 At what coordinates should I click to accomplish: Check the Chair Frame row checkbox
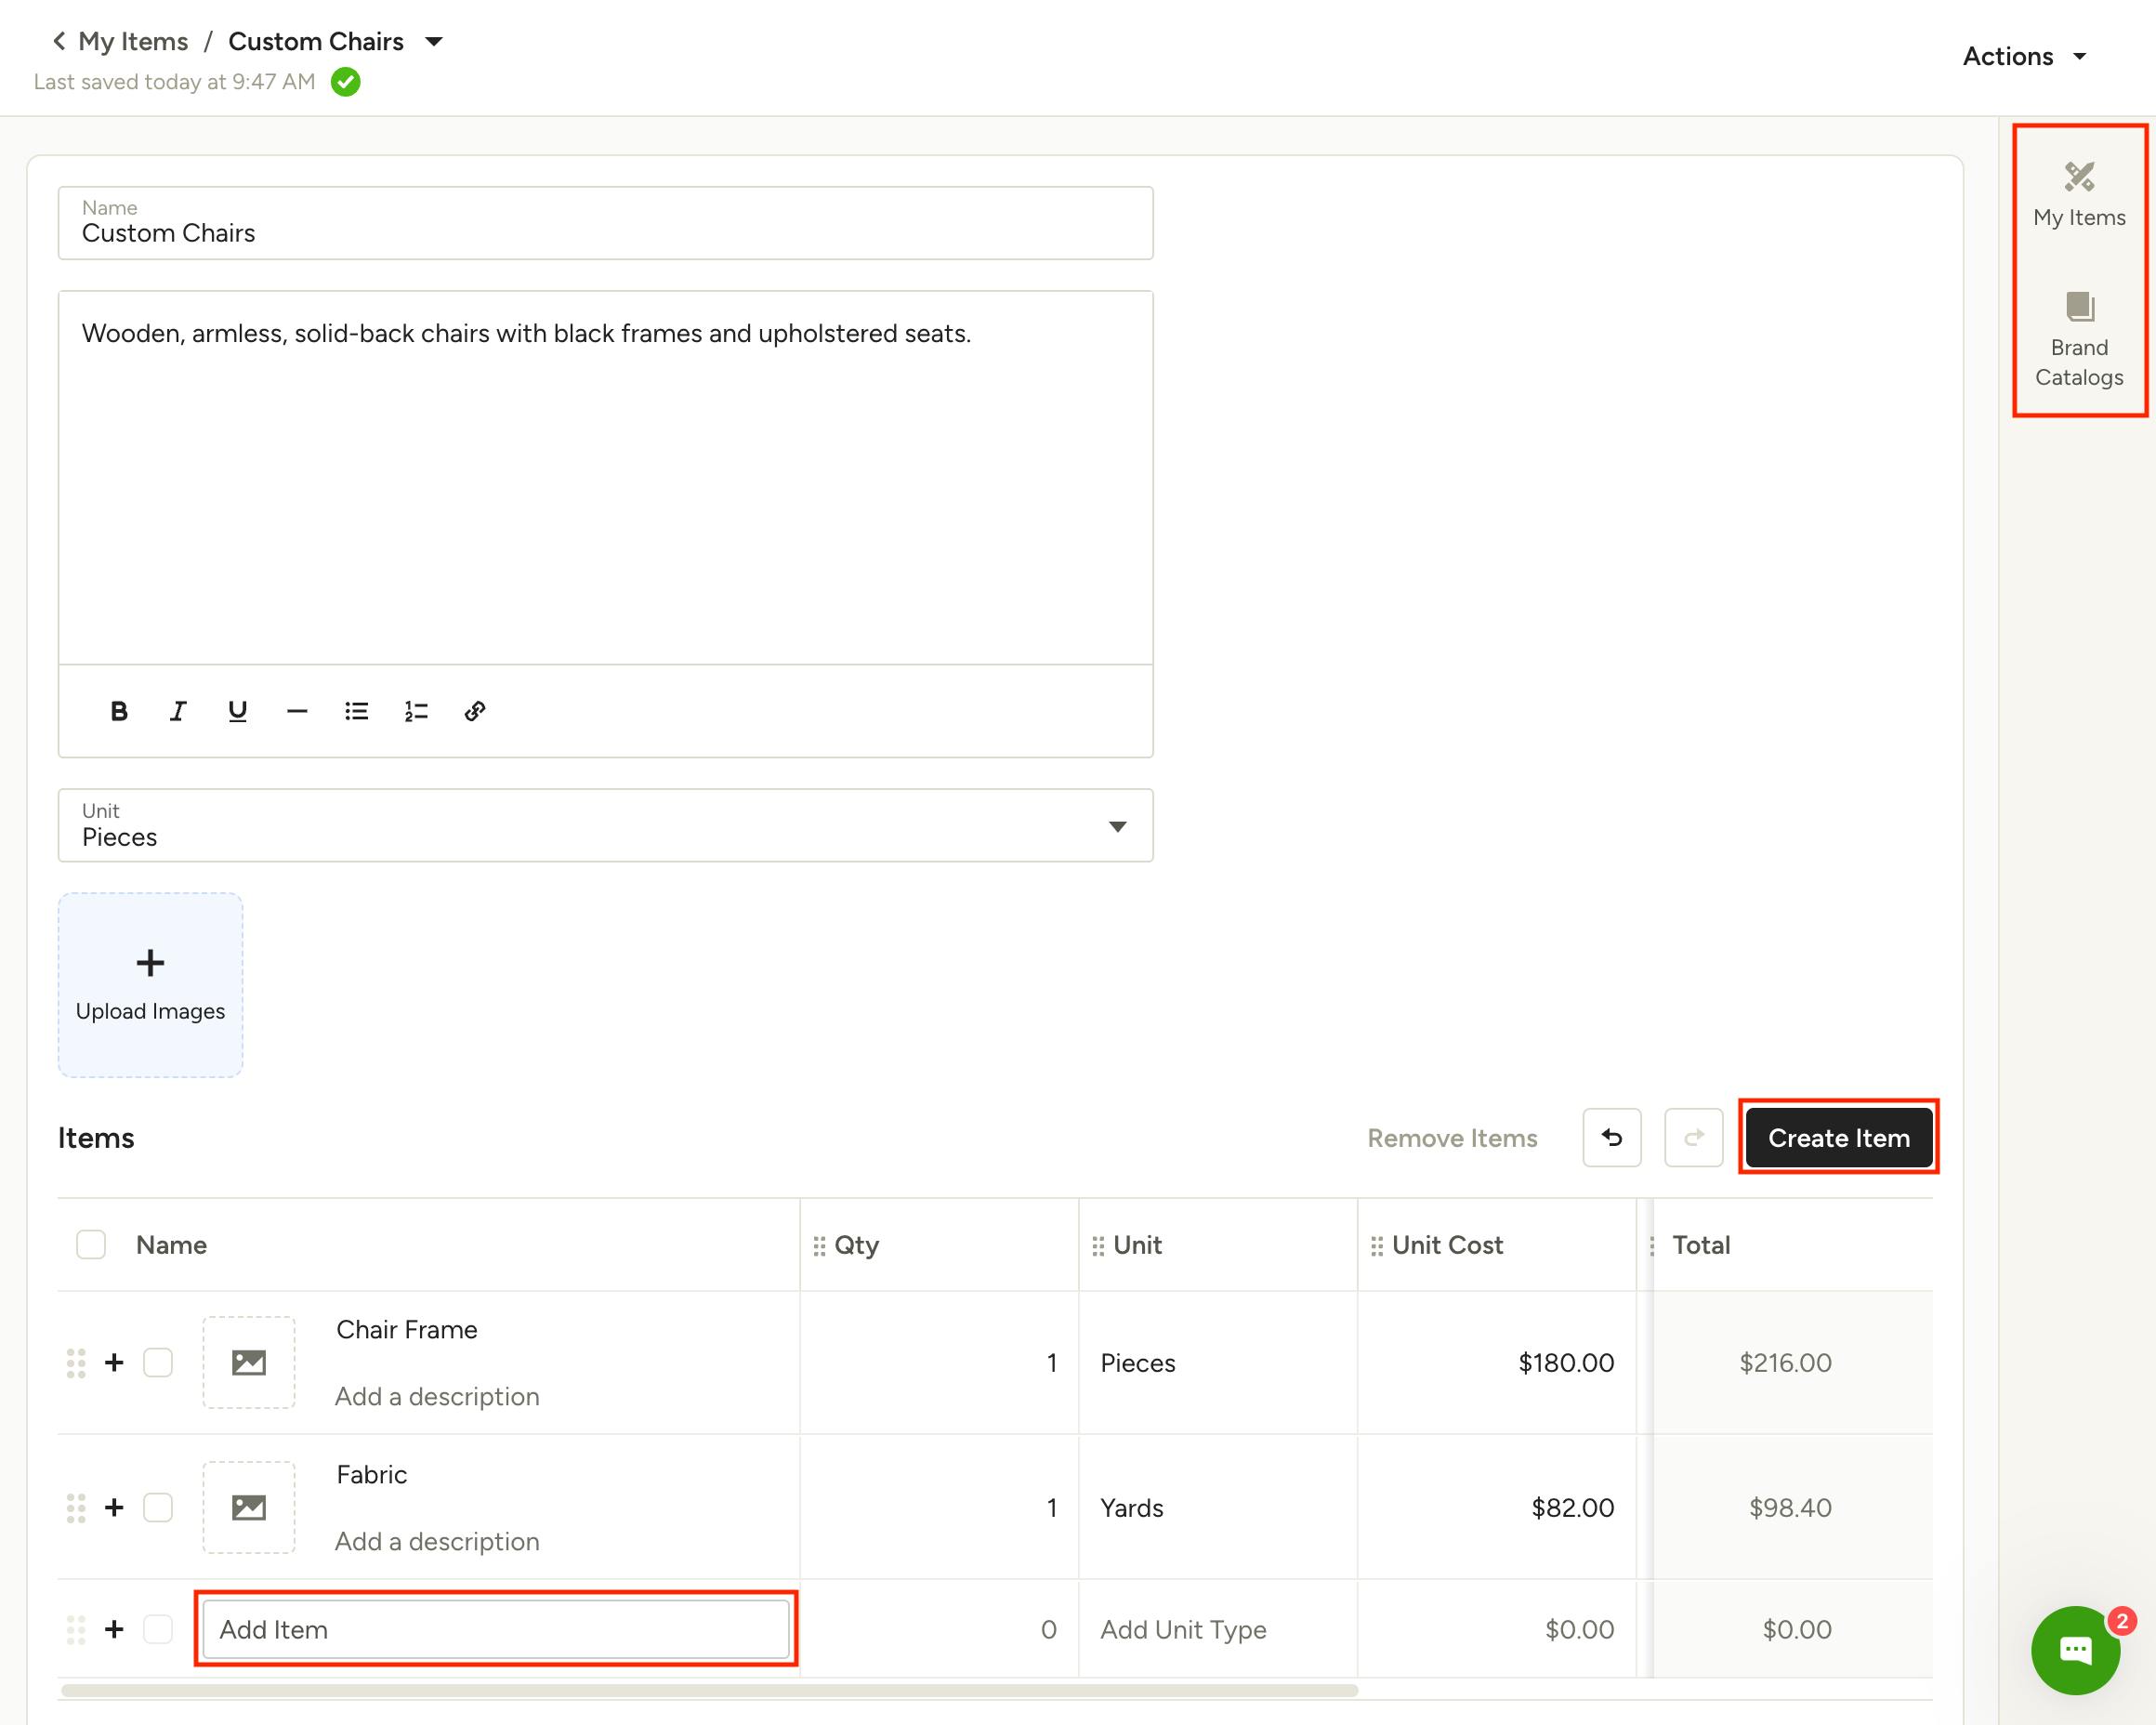tap(158, 1362)
